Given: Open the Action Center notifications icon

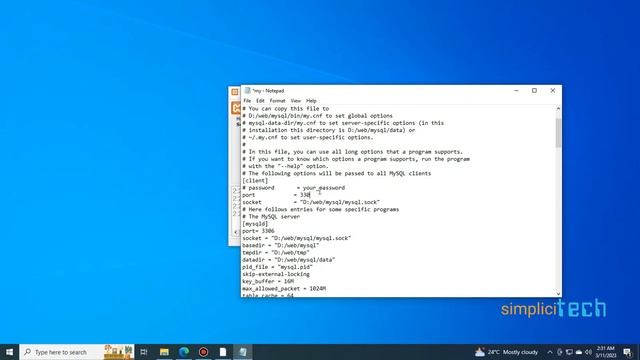Looking at the screenshot, I should tap(627, 352).
